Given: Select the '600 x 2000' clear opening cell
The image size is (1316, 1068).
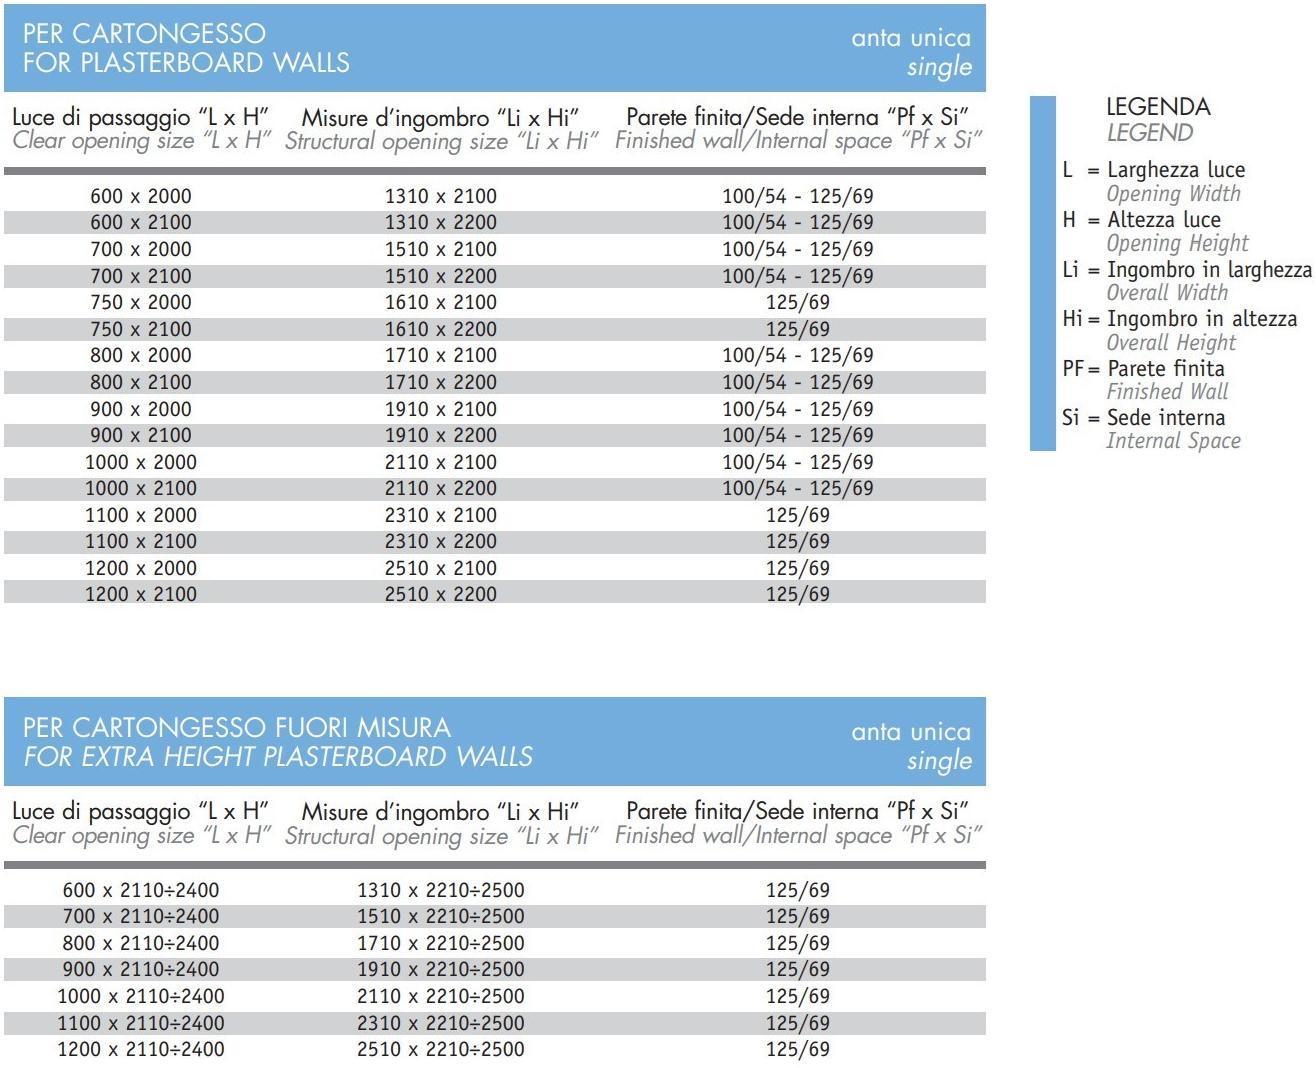Looking at the screenshot, I should (x=141, y=196).
